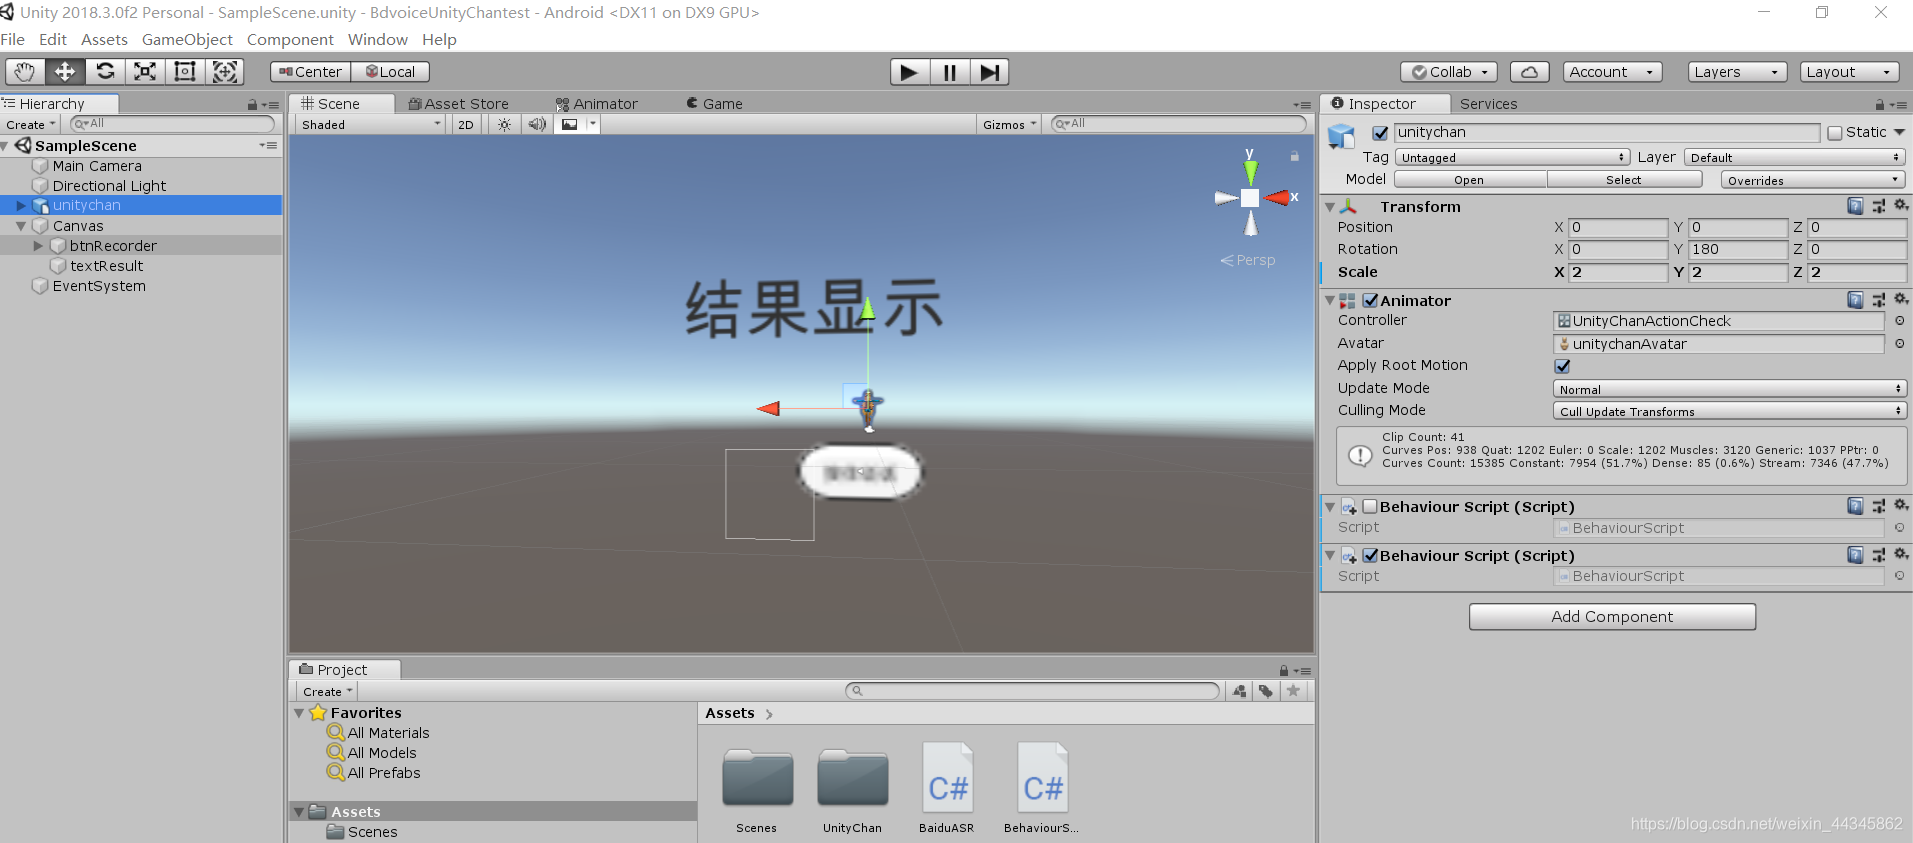Image resolution: width=1913 pixels, height=843 pixels.
Task: Switch to the Asset Store tab
Action: (x=459, y=104)
